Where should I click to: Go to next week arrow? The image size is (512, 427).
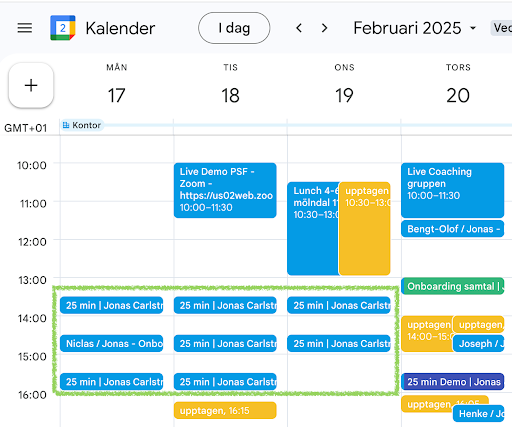[324, 28]
